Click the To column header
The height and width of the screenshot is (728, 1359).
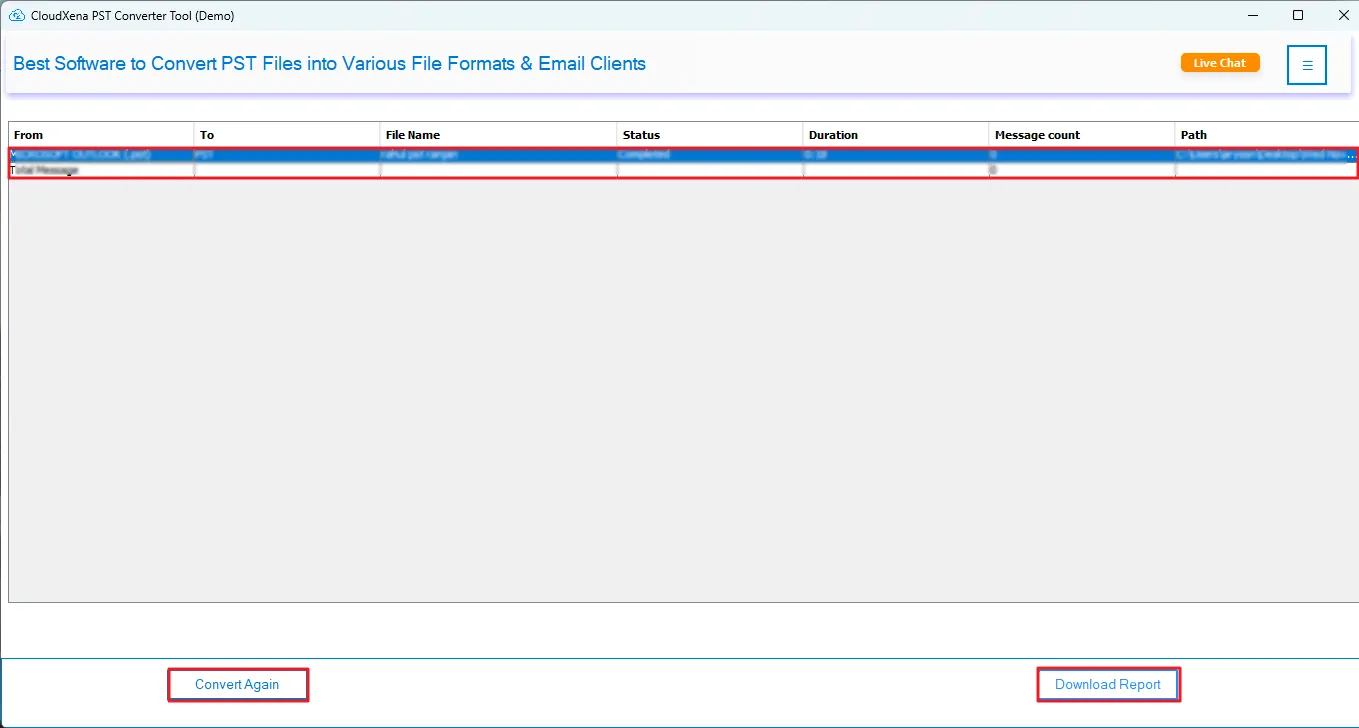tap(286, 135)
